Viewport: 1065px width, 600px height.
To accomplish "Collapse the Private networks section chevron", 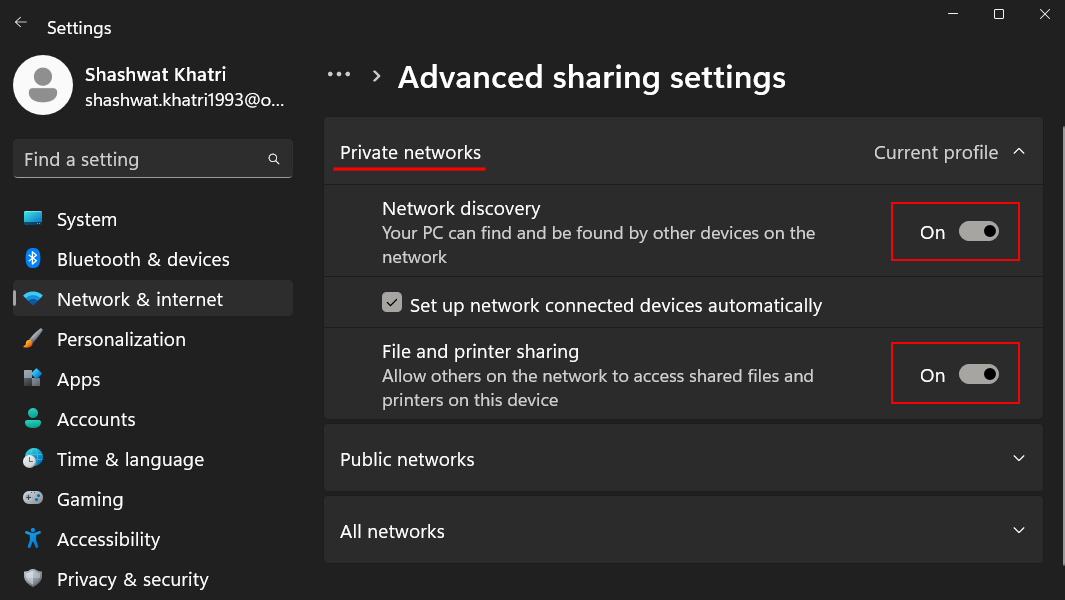I will click(1019, 152).
